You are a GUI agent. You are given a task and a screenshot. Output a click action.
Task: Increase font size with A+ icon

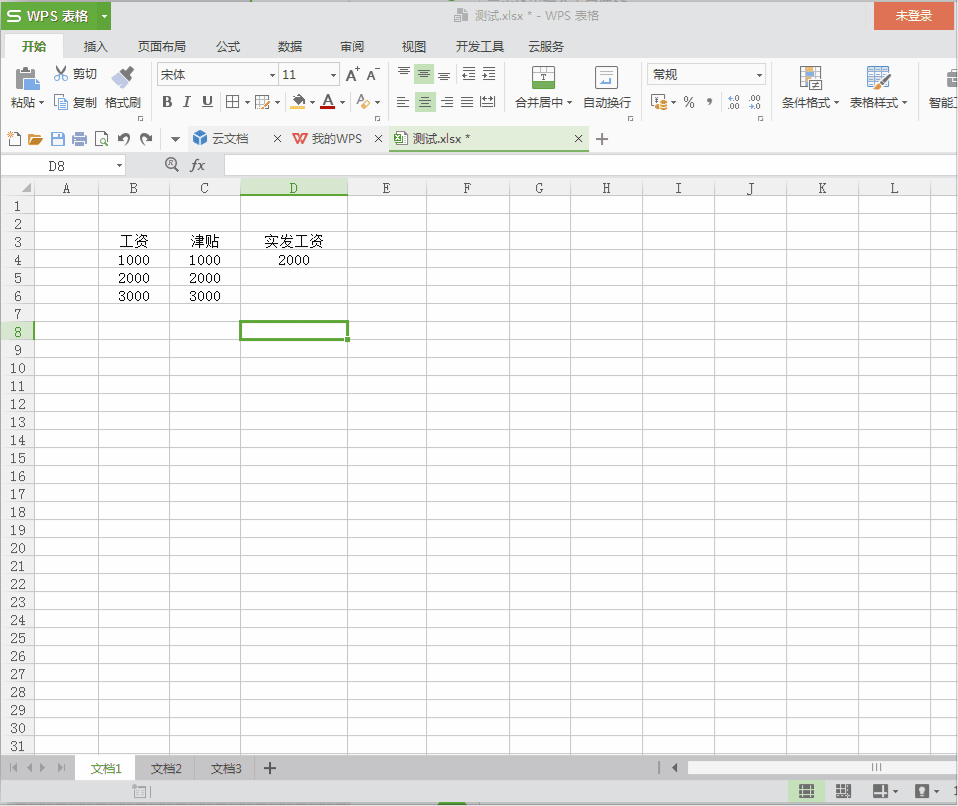tap(353, 75)
